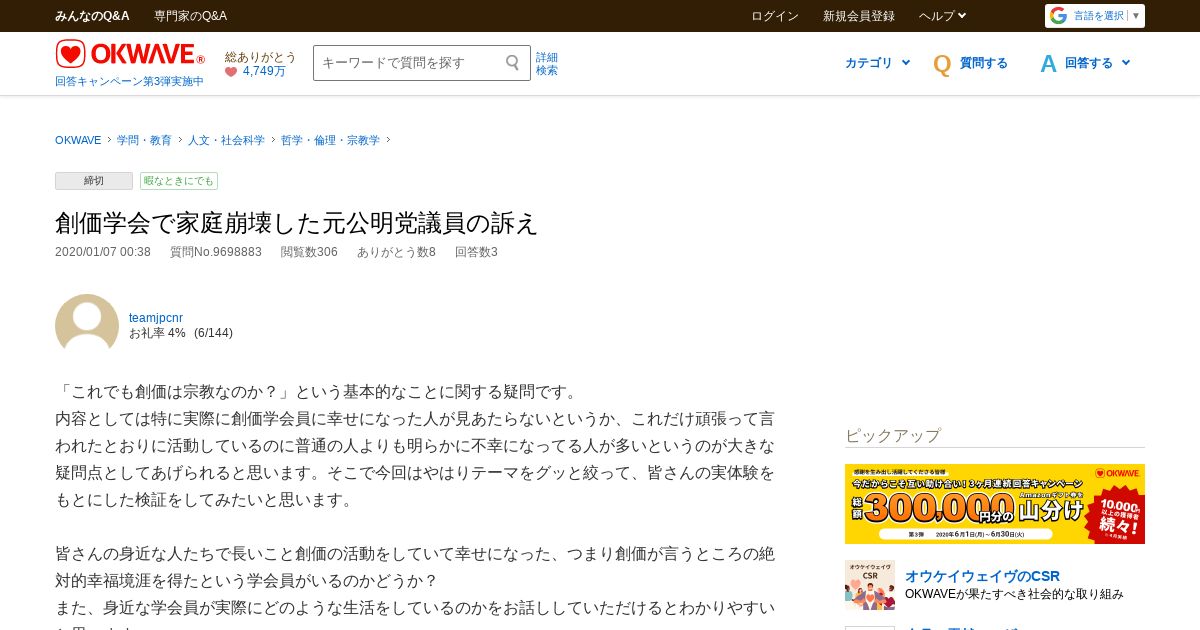
Task: Click the 2020/01/07 00:38 timestamp
Action: click(x=103, y=252)
